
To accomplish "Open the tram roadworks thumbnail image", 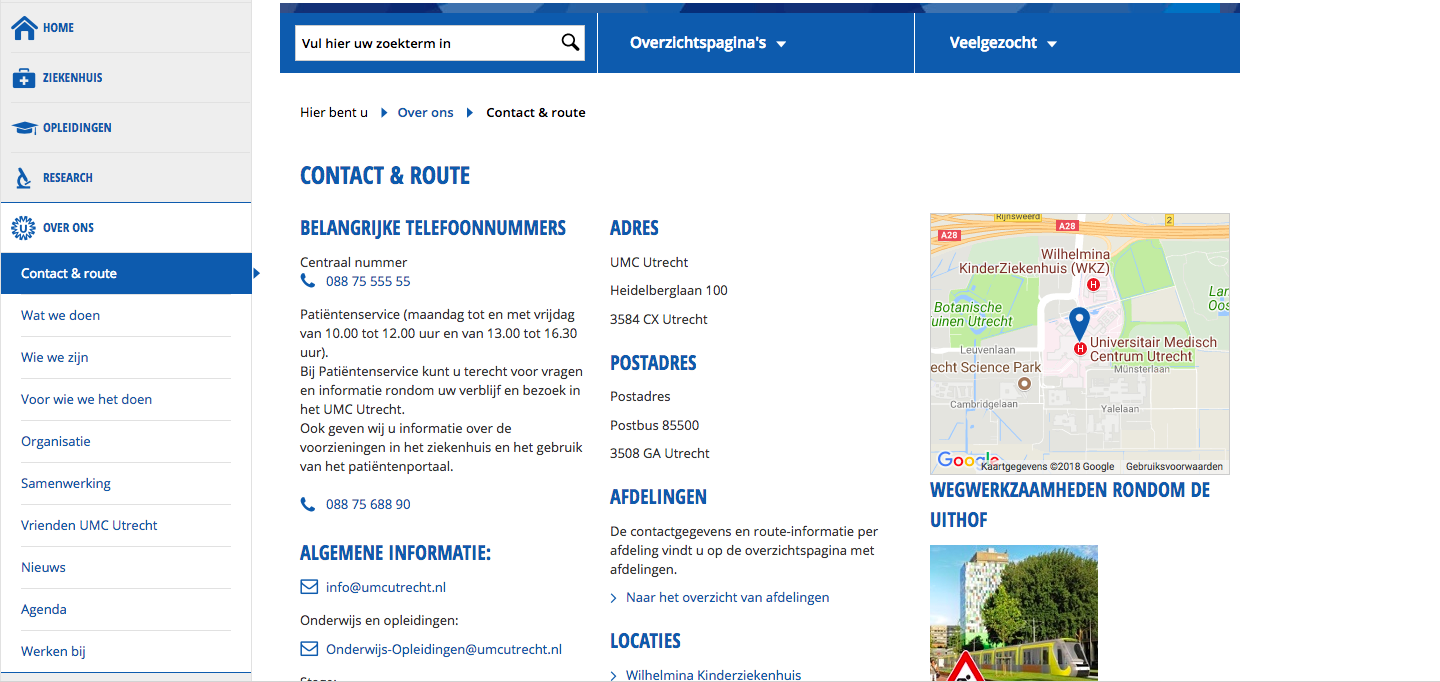I will pyautogui.click(x=1013, y=612).
